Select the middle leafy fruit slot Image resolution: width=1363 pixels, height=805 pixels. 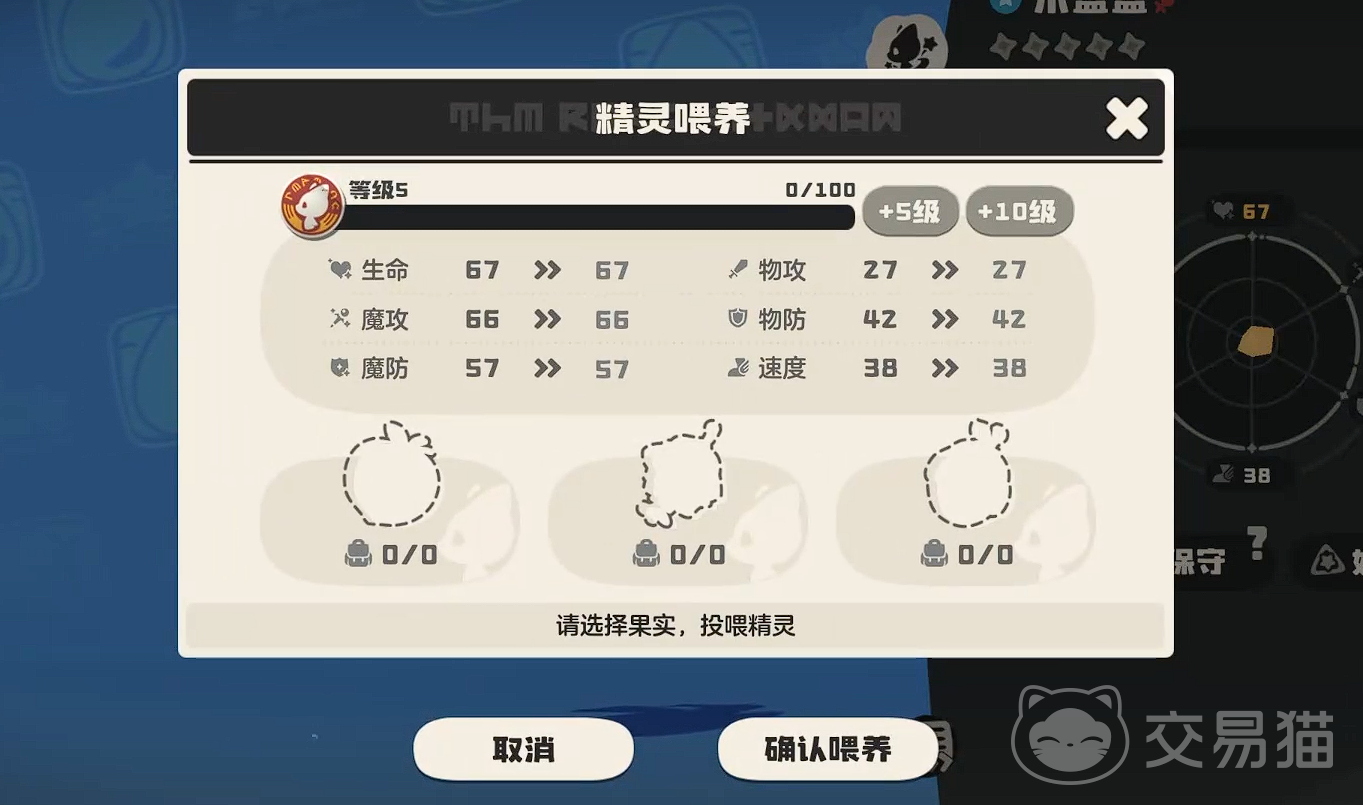point(680,474)
